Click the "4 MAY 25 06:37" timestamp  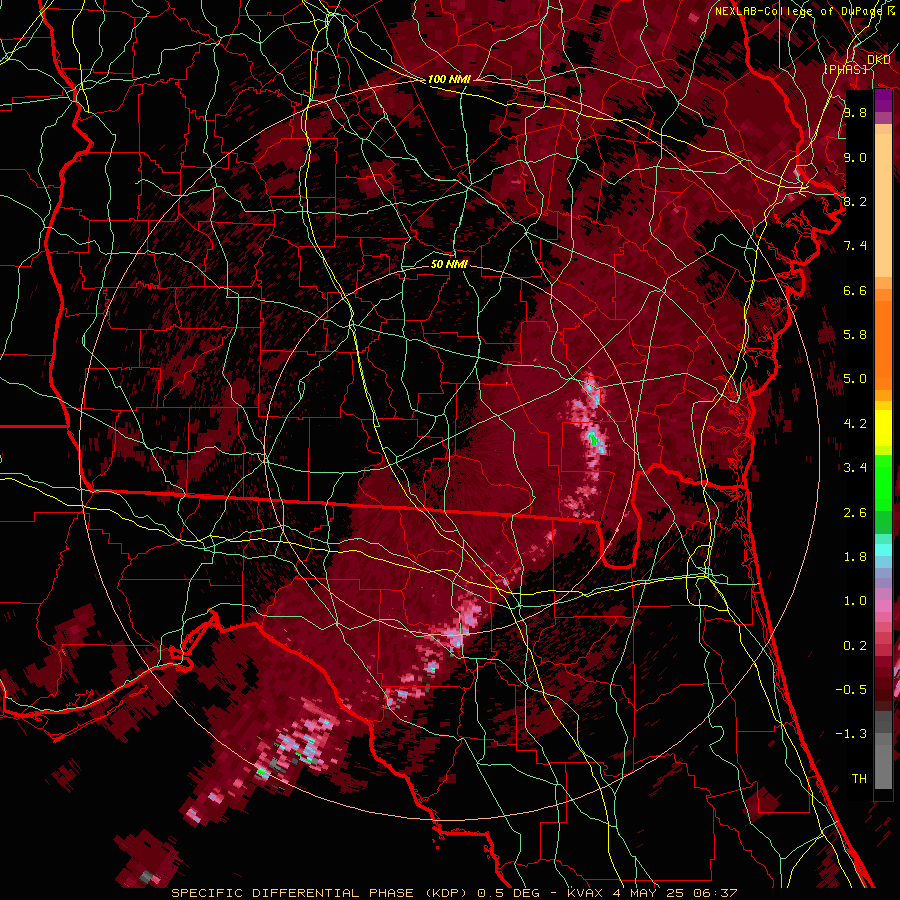[676, 893]
